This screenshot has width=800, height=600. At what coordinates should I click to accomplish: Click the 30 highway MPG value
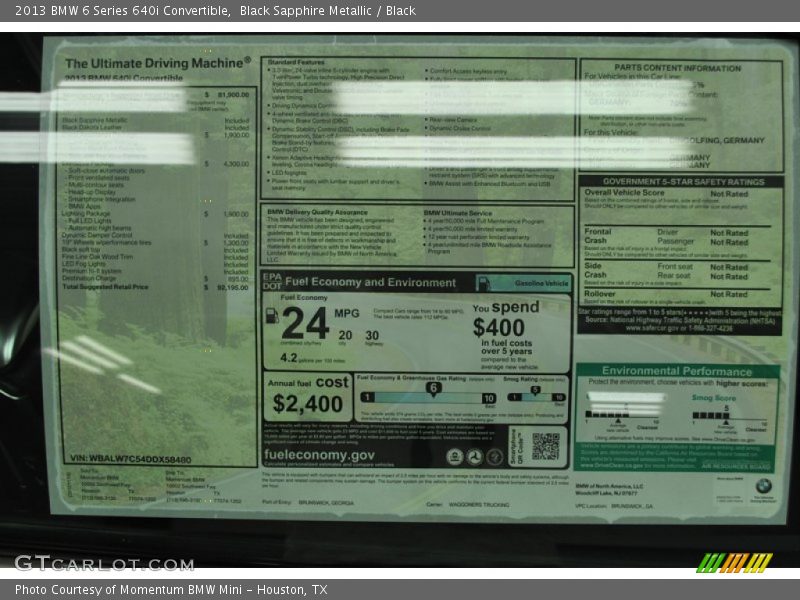tap(372, 335)
